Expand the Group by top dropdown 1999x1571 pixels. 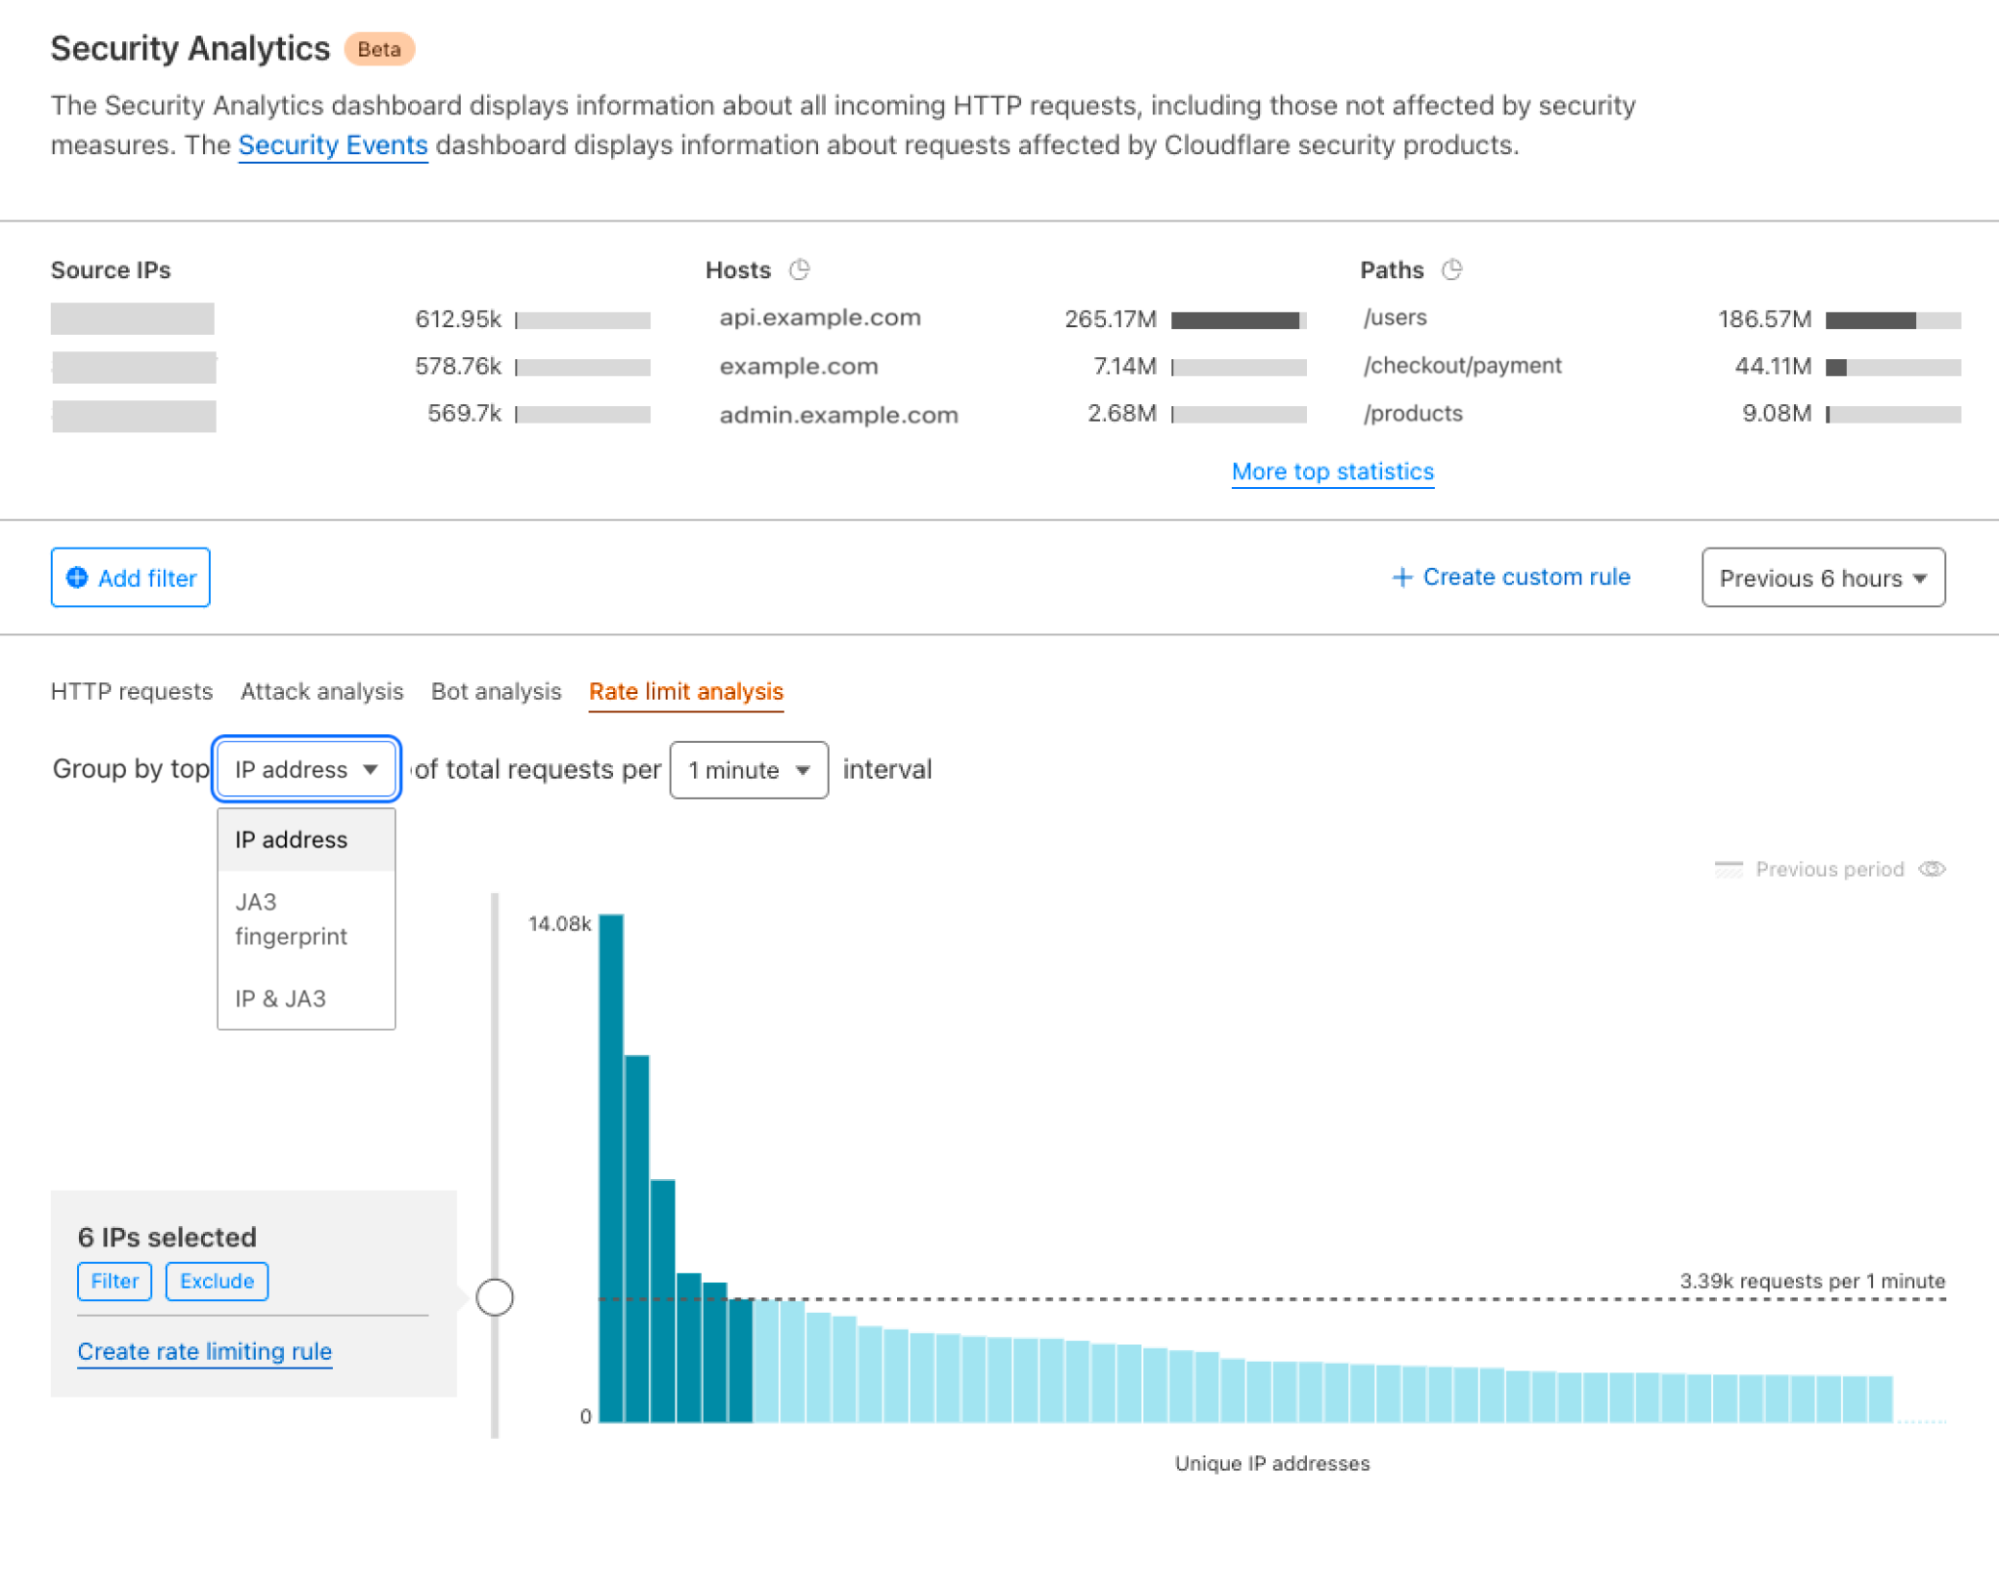(x=308, y=768)
